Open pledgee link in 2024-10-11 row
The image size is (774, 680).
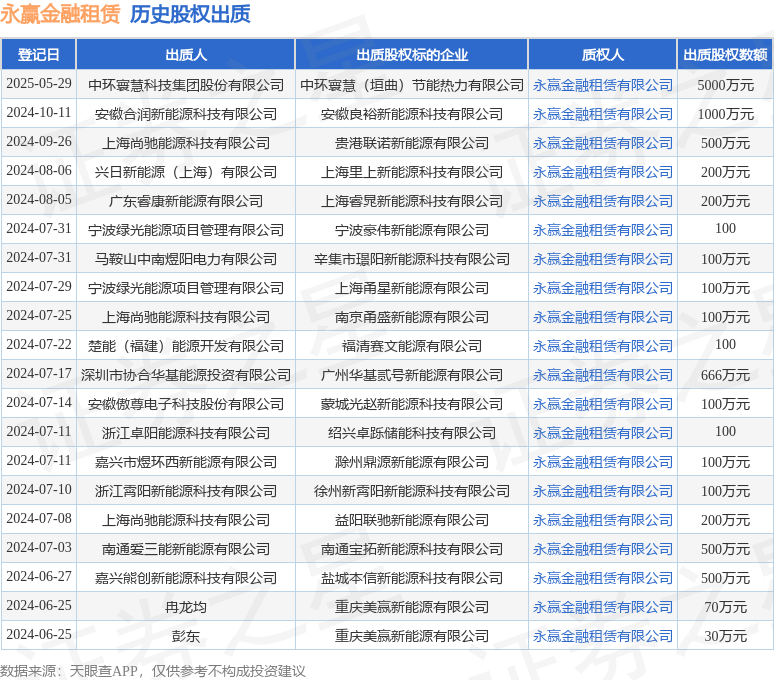(602, 114)
